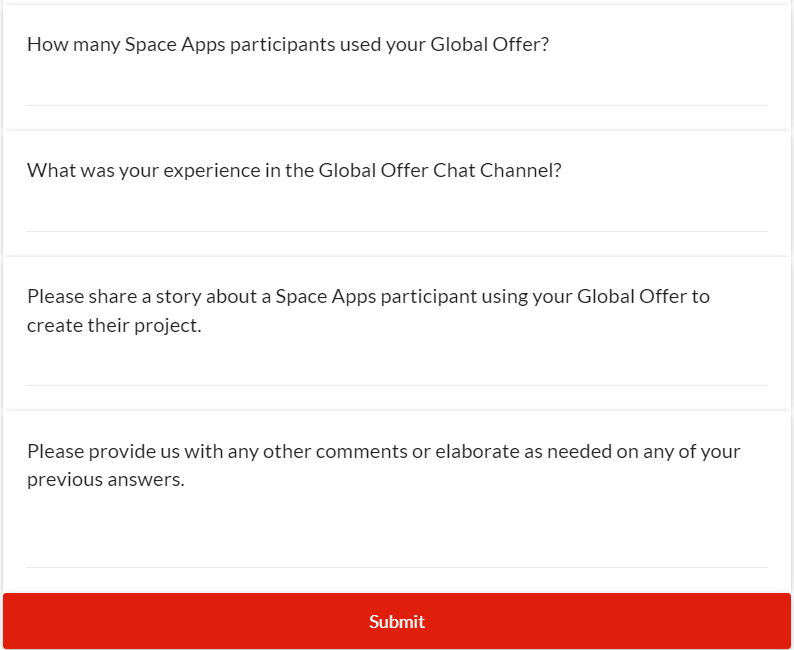Click the other comments answer field

tap(397, 540)
